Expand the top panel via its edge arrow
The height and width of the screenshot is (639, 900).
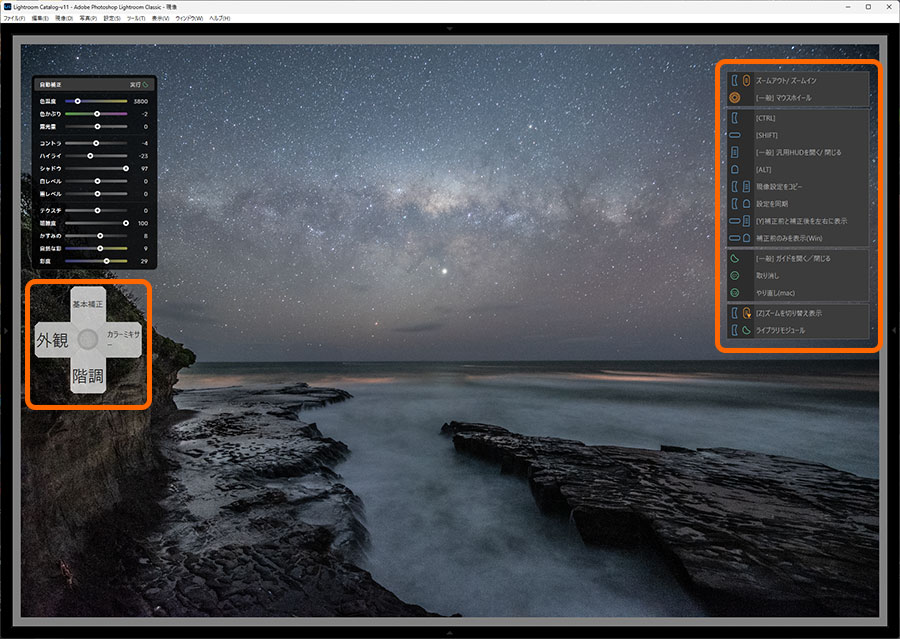click(450, 29)
